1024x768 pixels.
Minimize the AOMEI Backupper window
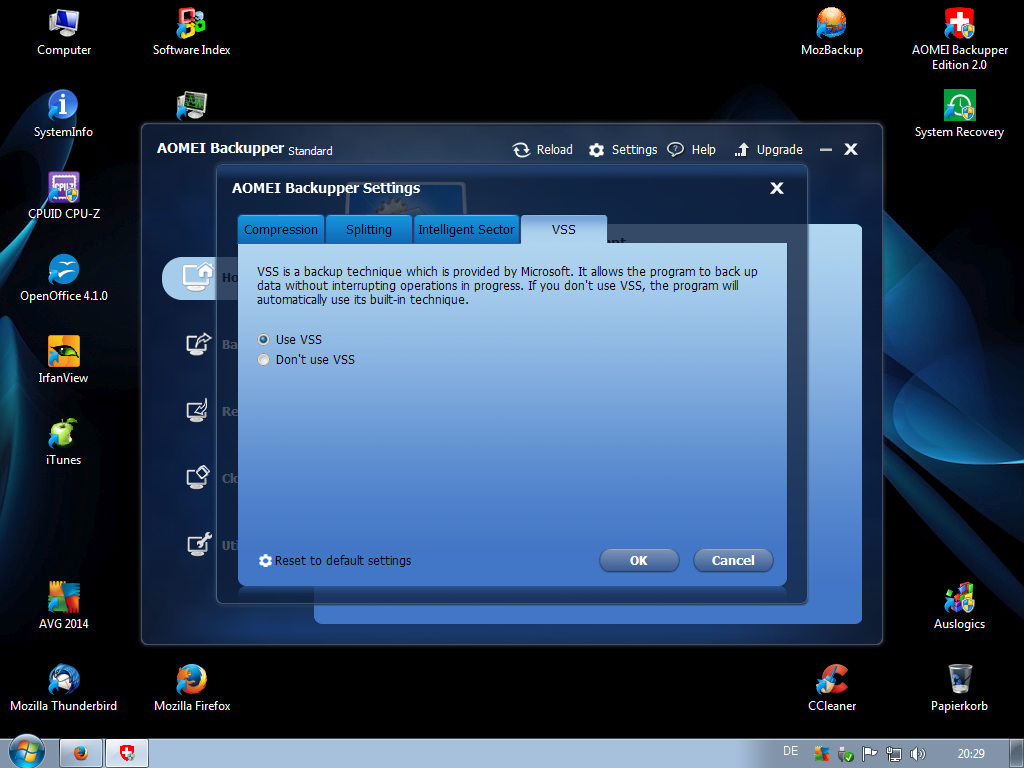(x=825, y=150)
